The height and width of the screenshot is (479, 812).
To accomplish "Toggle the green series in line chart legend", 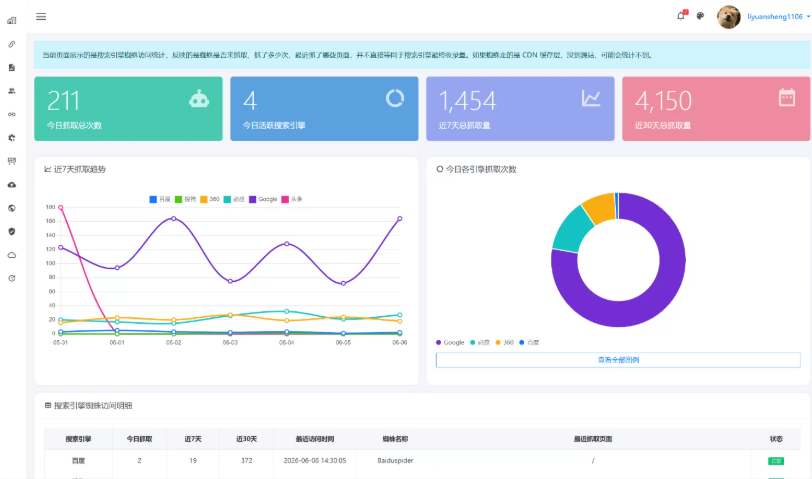I will click(185, 199).
